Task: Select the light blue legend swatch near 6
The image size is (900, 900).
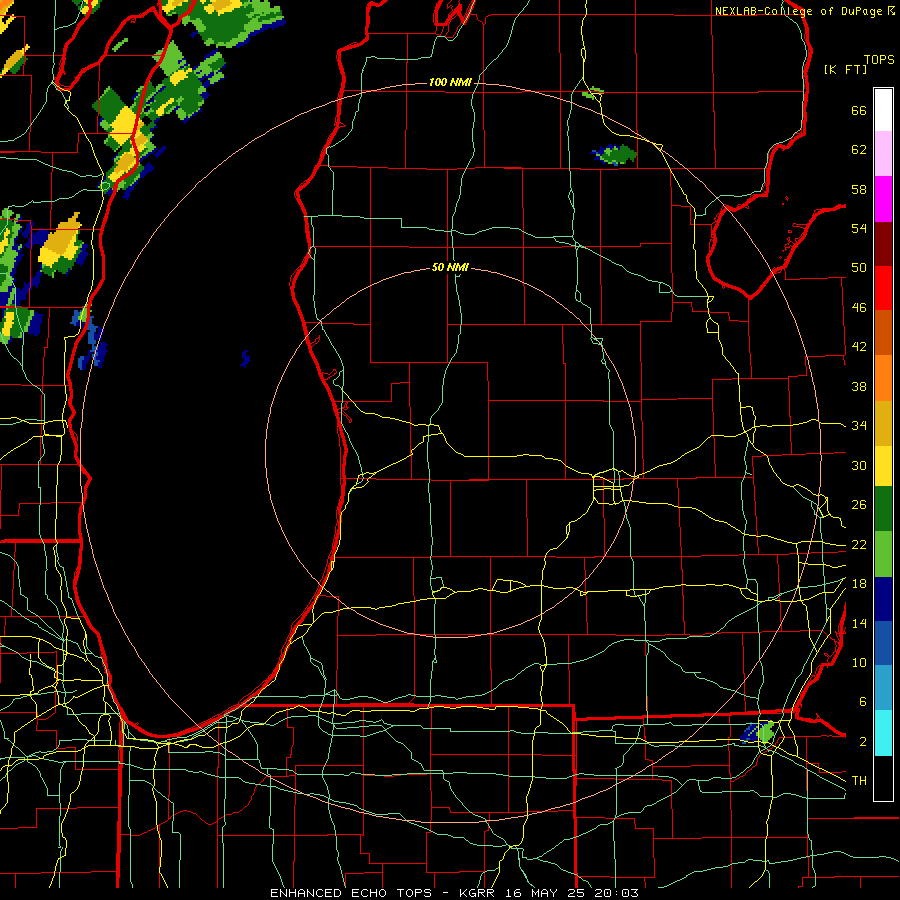Action: coord(883,687)
